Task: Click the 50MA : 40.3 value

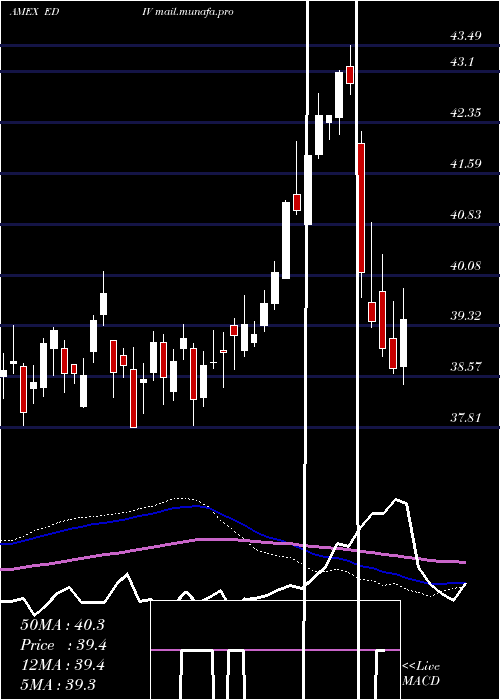Action: click(62, 625)
